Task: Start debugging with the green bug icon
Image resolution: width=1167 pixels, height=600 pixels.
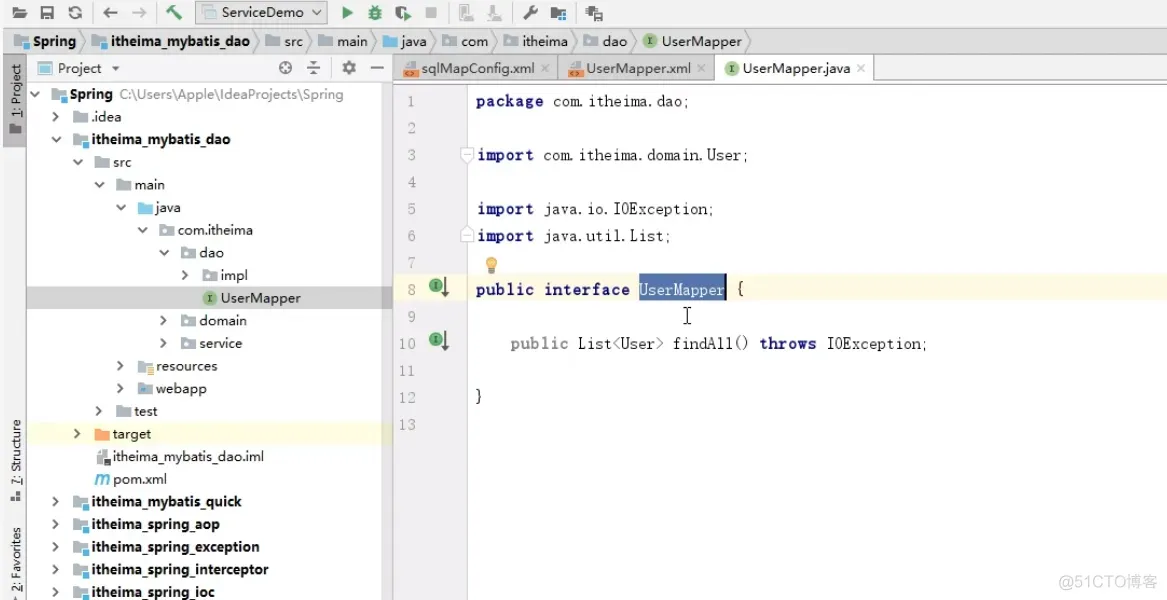Action: pyautogui.click(x=375, y=13)
